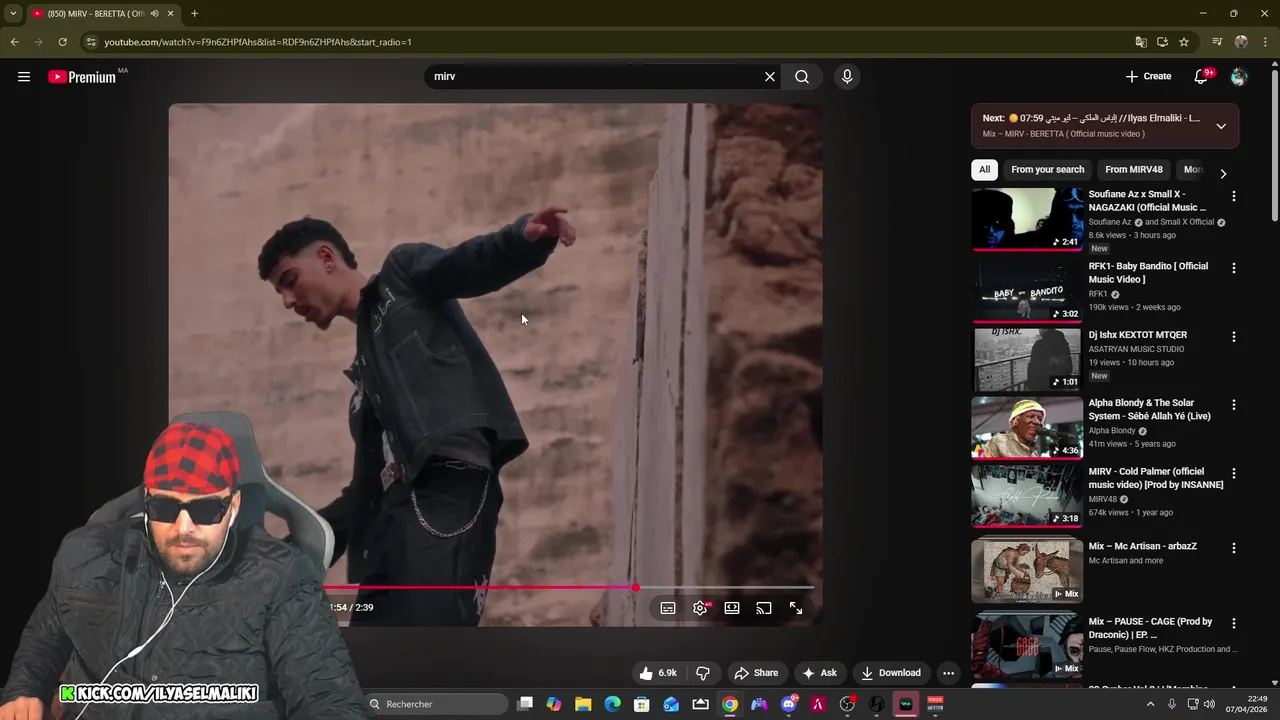1280x720 pixels.
Task: Open Alpha Blondy Sébé Allah Yé video
Action: pyautogui.click(x=1149, y=410)
